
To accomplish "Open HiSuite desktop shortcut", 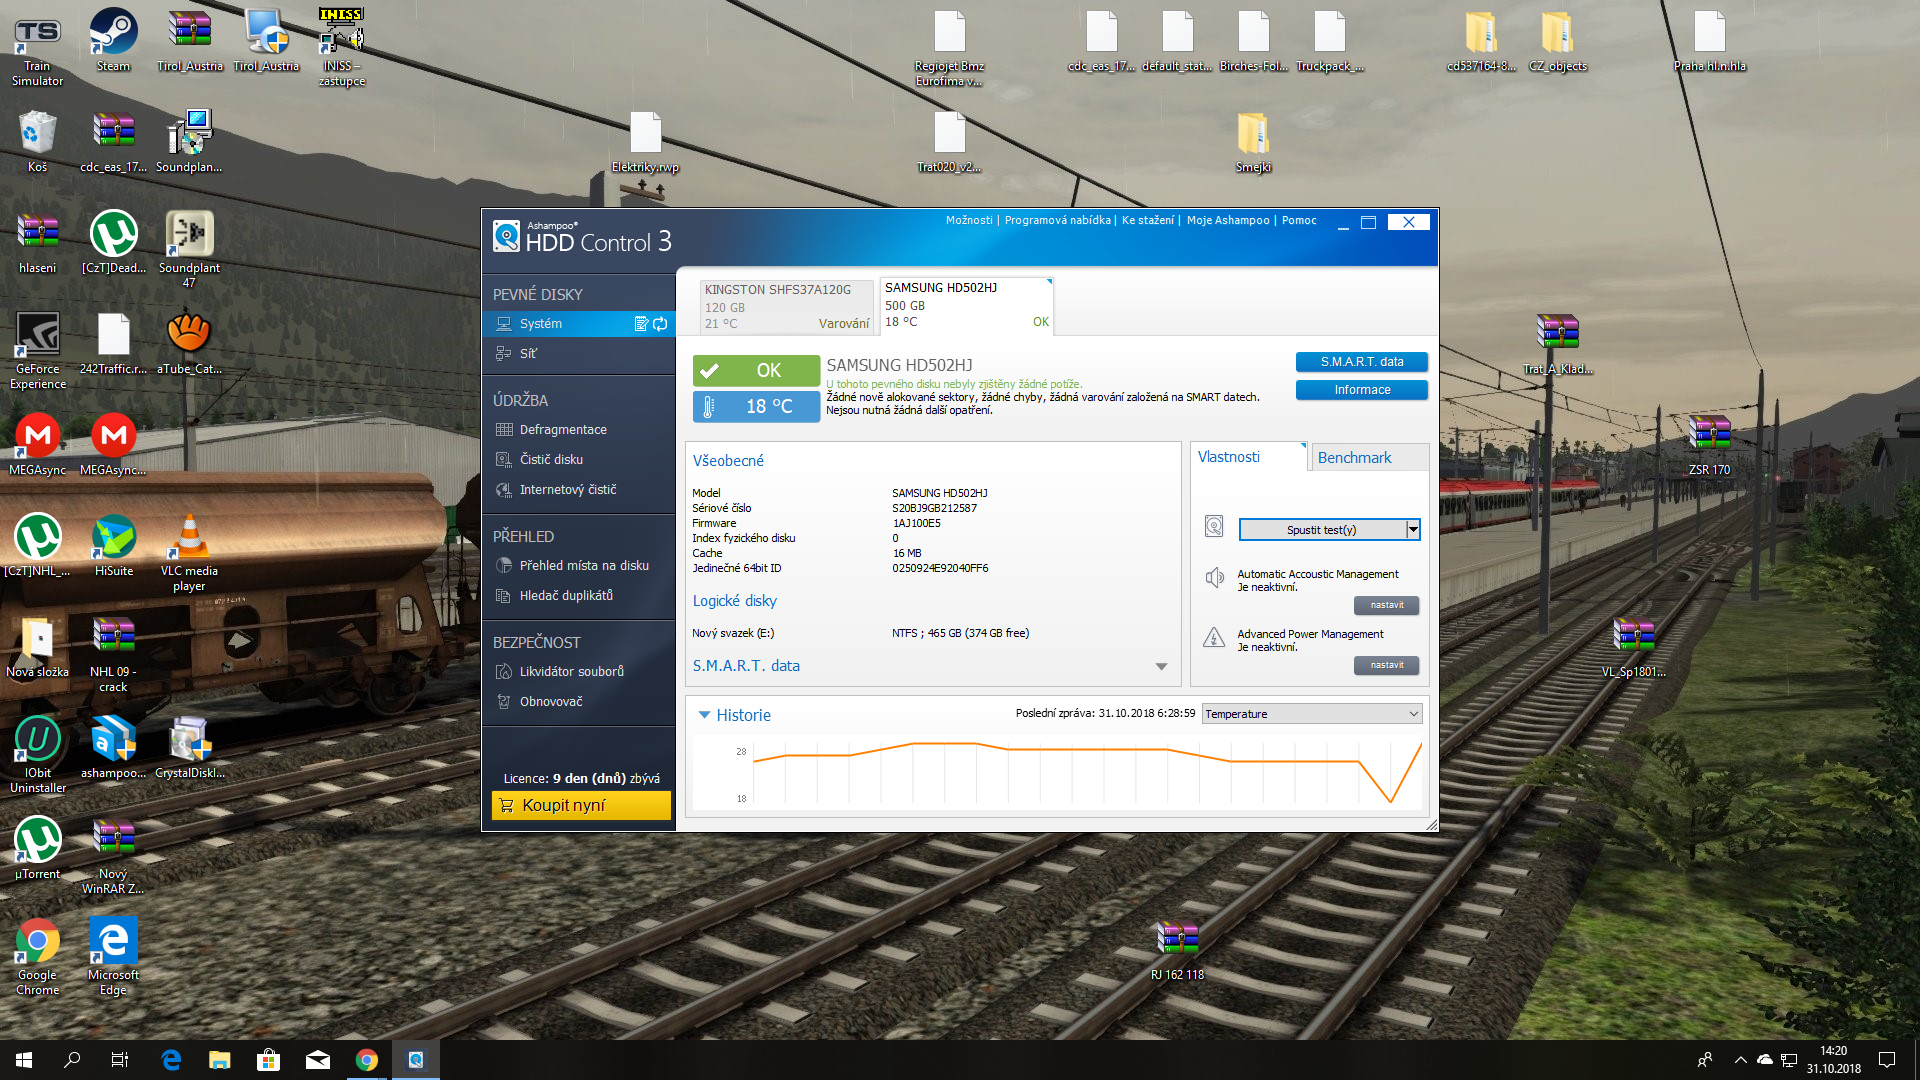I will [113, 545].
